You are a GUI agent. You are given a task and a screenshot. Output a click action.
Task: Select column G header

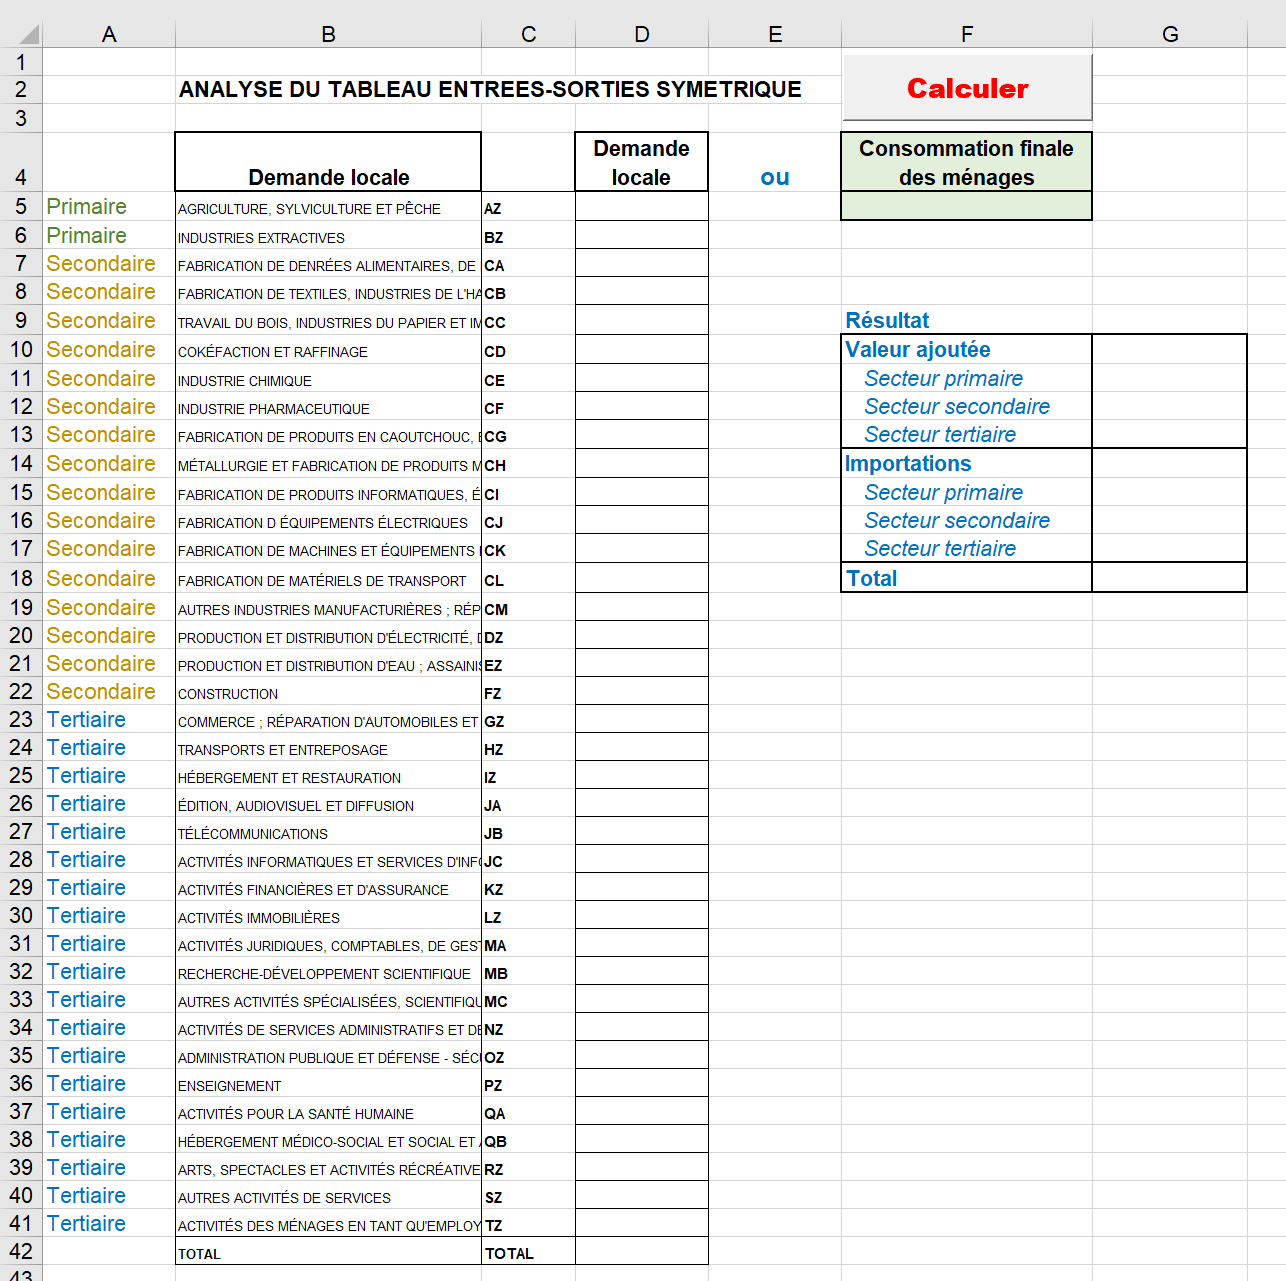tap(1170, 34)
